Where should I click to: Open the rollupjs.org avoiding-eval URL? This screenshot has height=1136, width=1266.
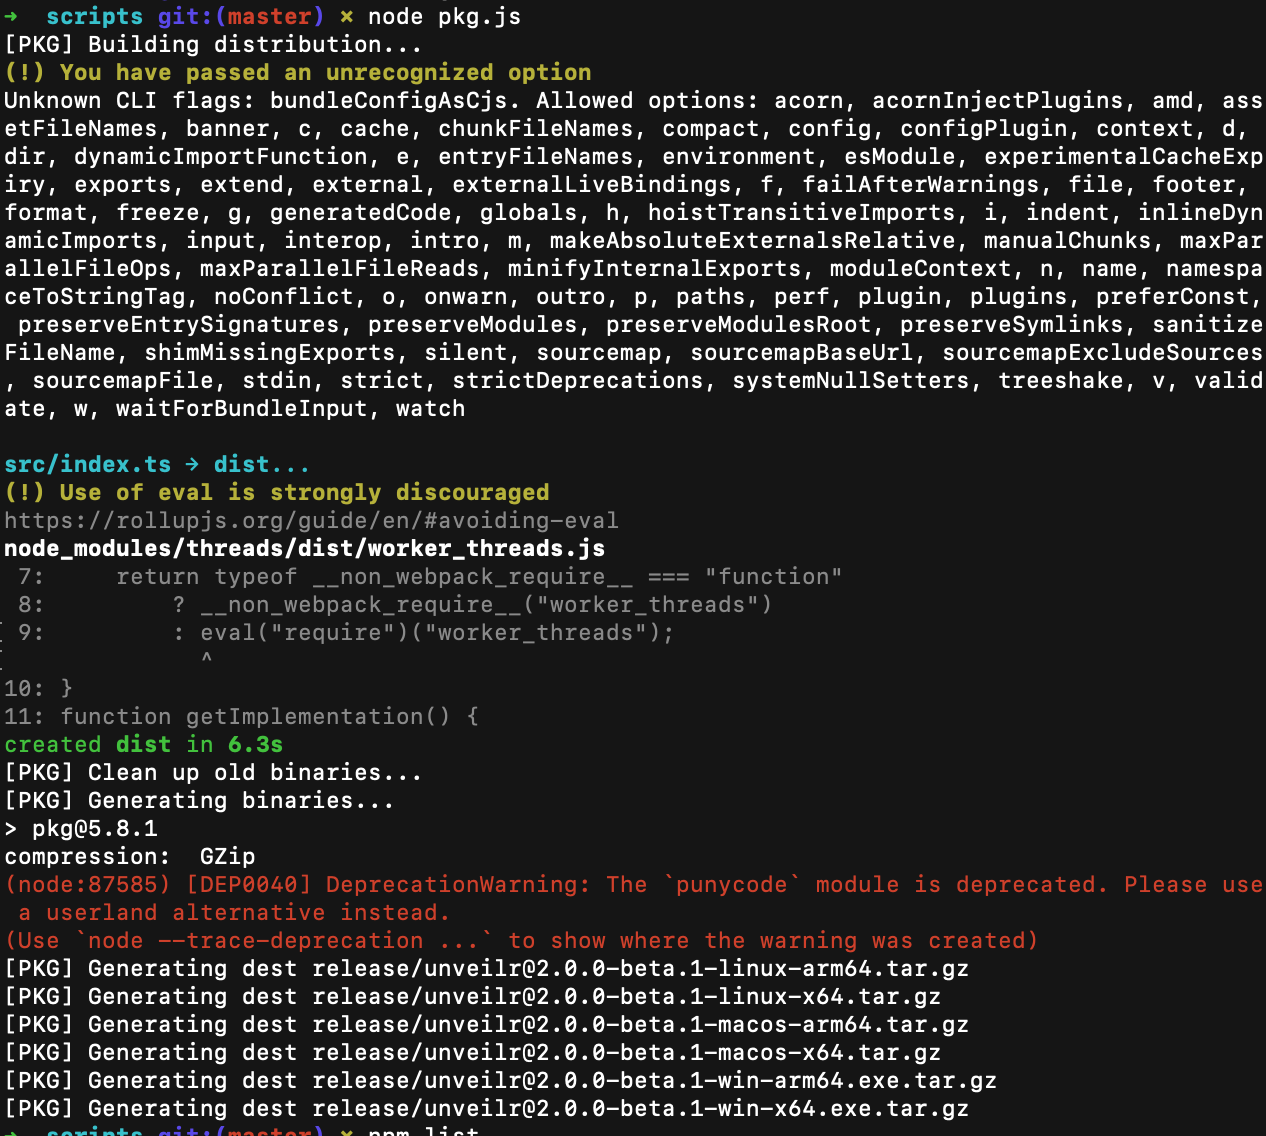(x=311, y=521)
